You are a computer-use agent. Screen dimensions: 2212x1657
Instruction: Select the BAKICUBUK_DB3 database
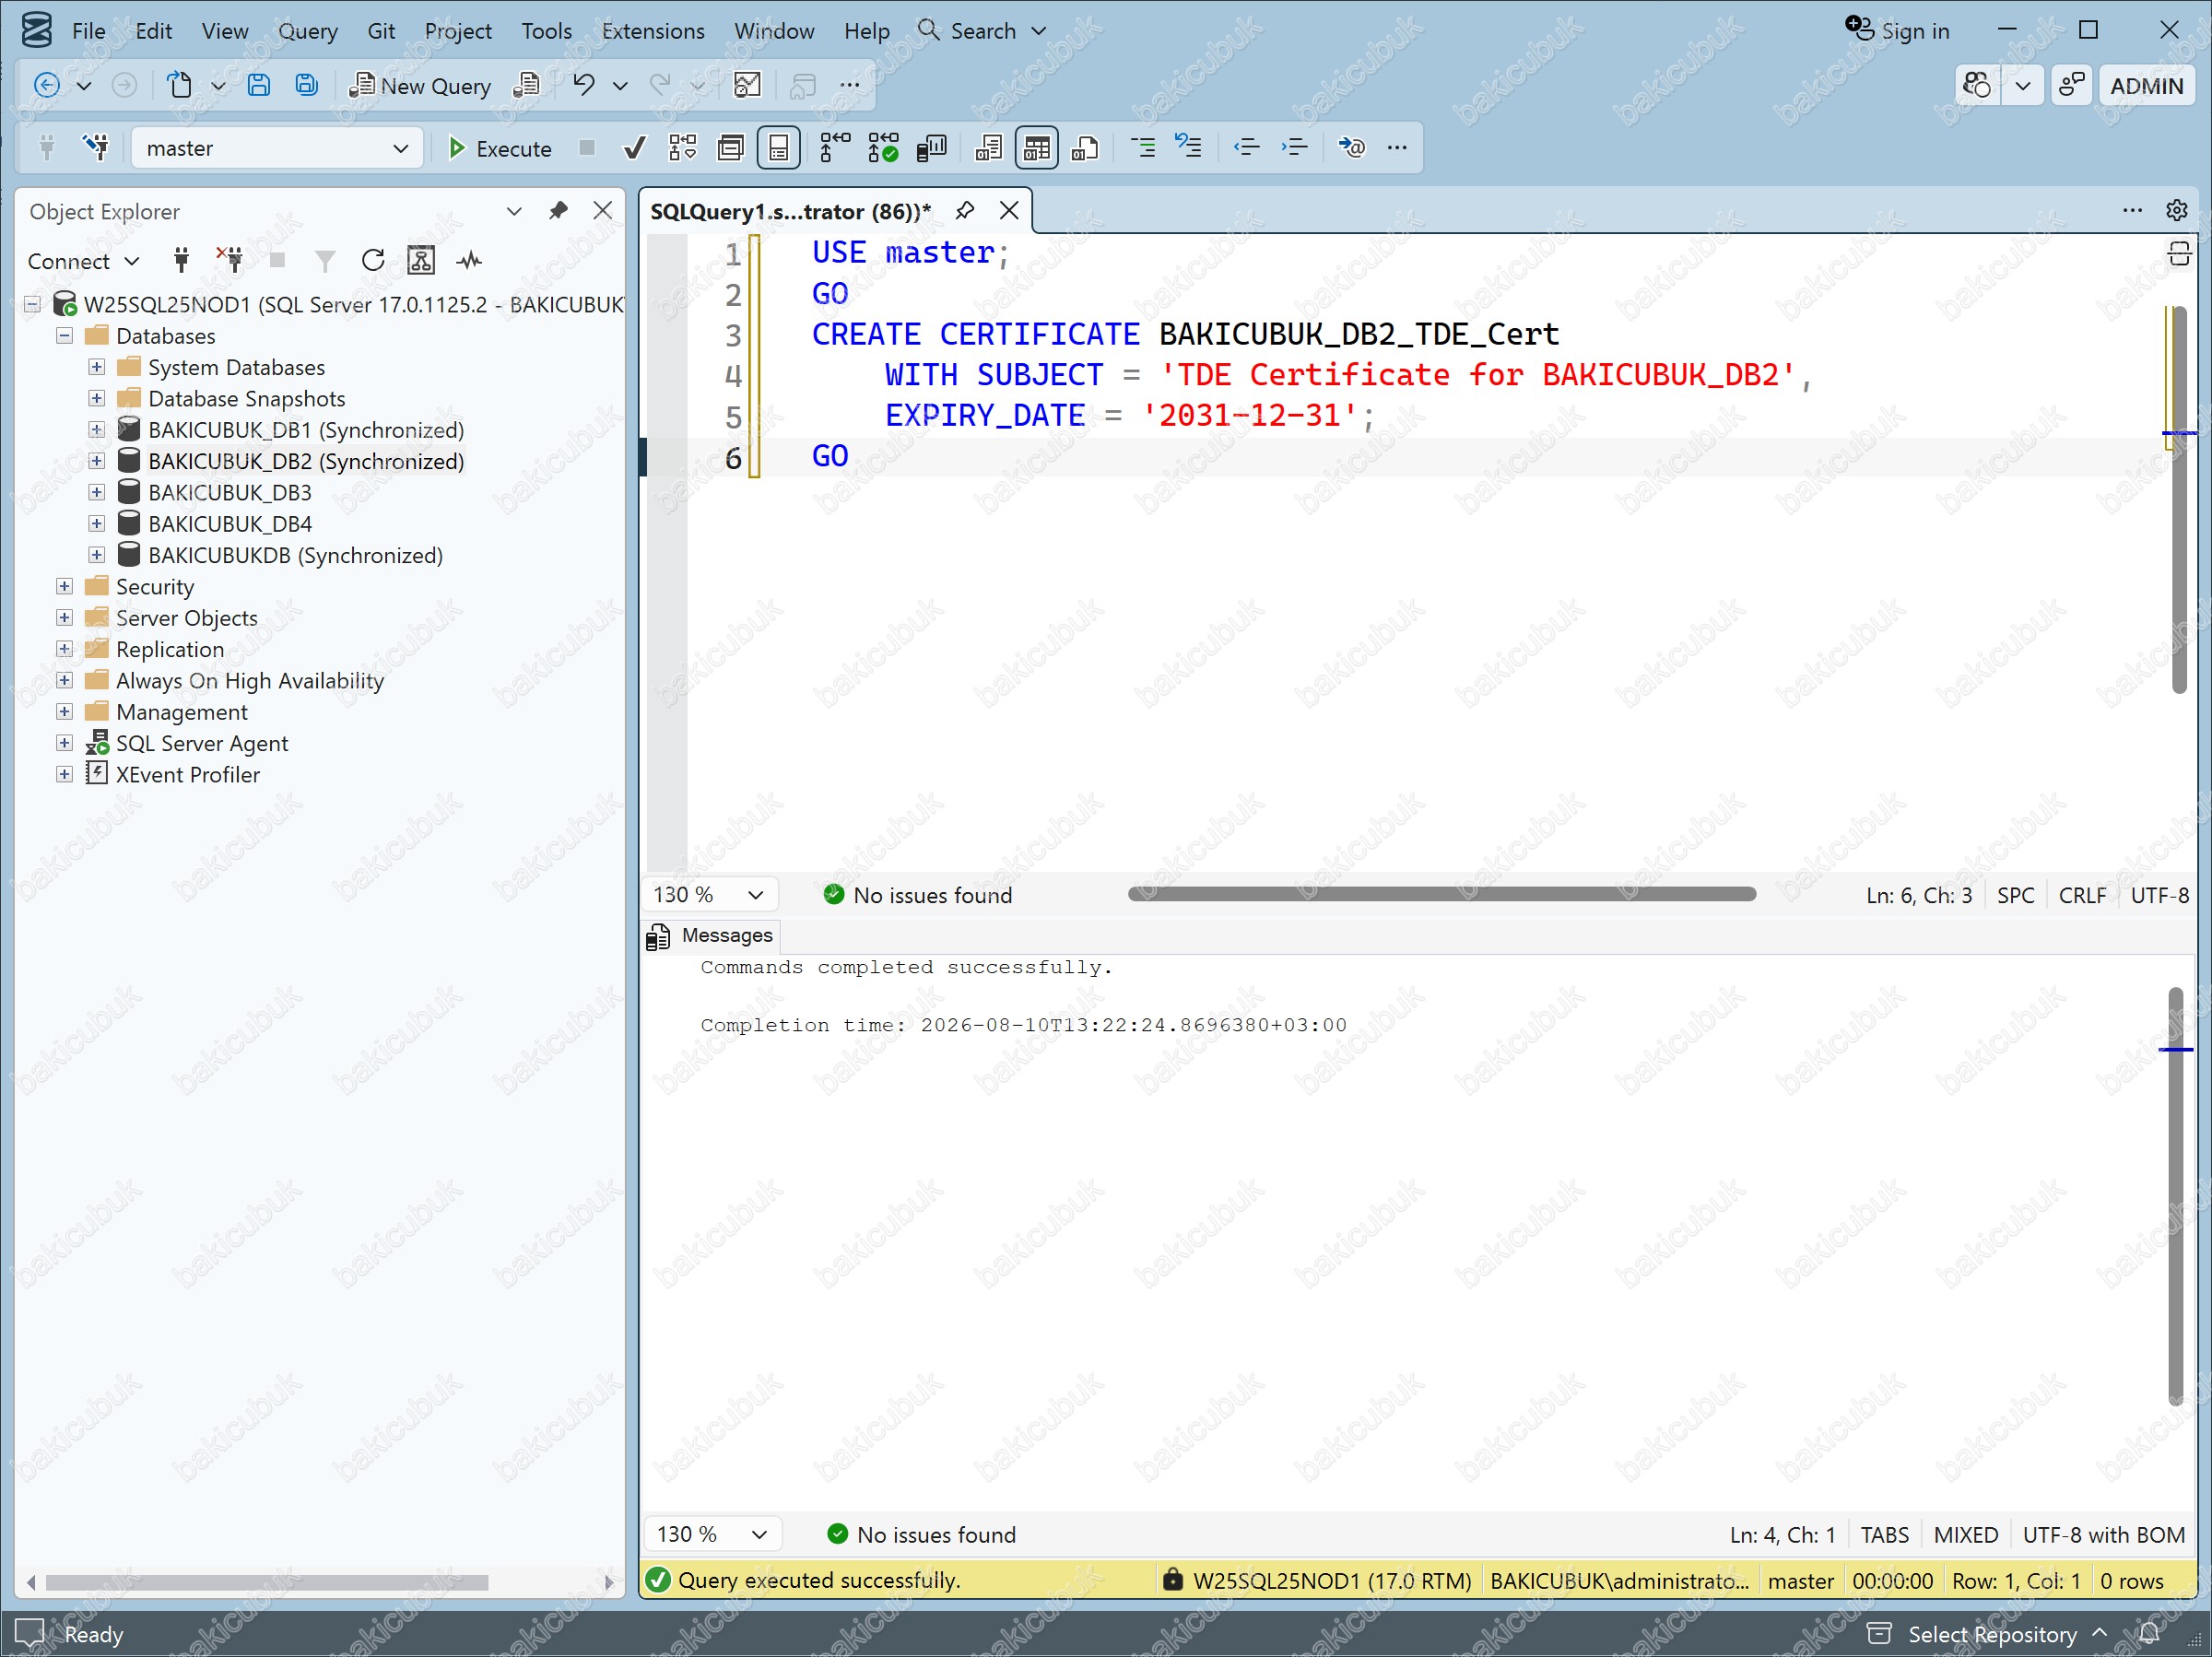tap(230, 493)
